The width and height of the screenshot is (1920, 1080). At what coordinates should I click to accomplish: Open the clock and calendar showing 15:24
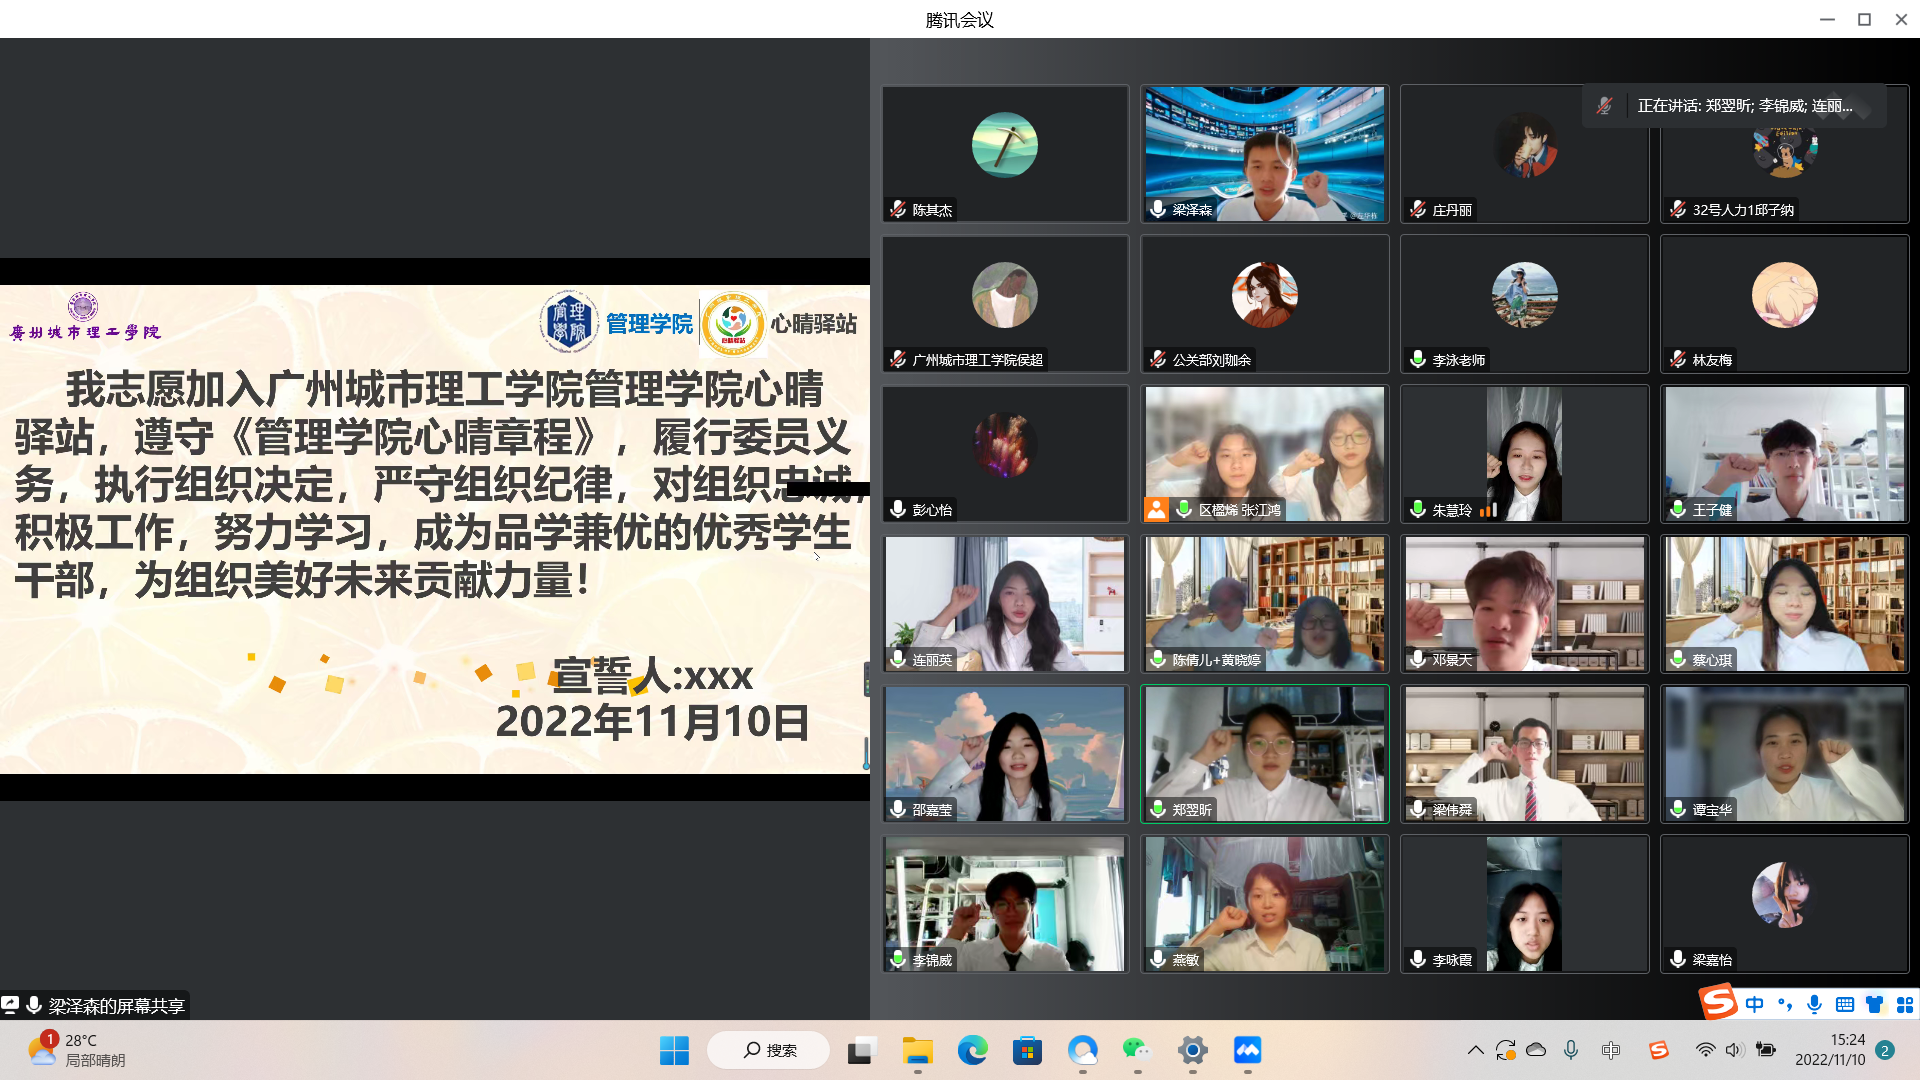(x=1830, y=1050)
